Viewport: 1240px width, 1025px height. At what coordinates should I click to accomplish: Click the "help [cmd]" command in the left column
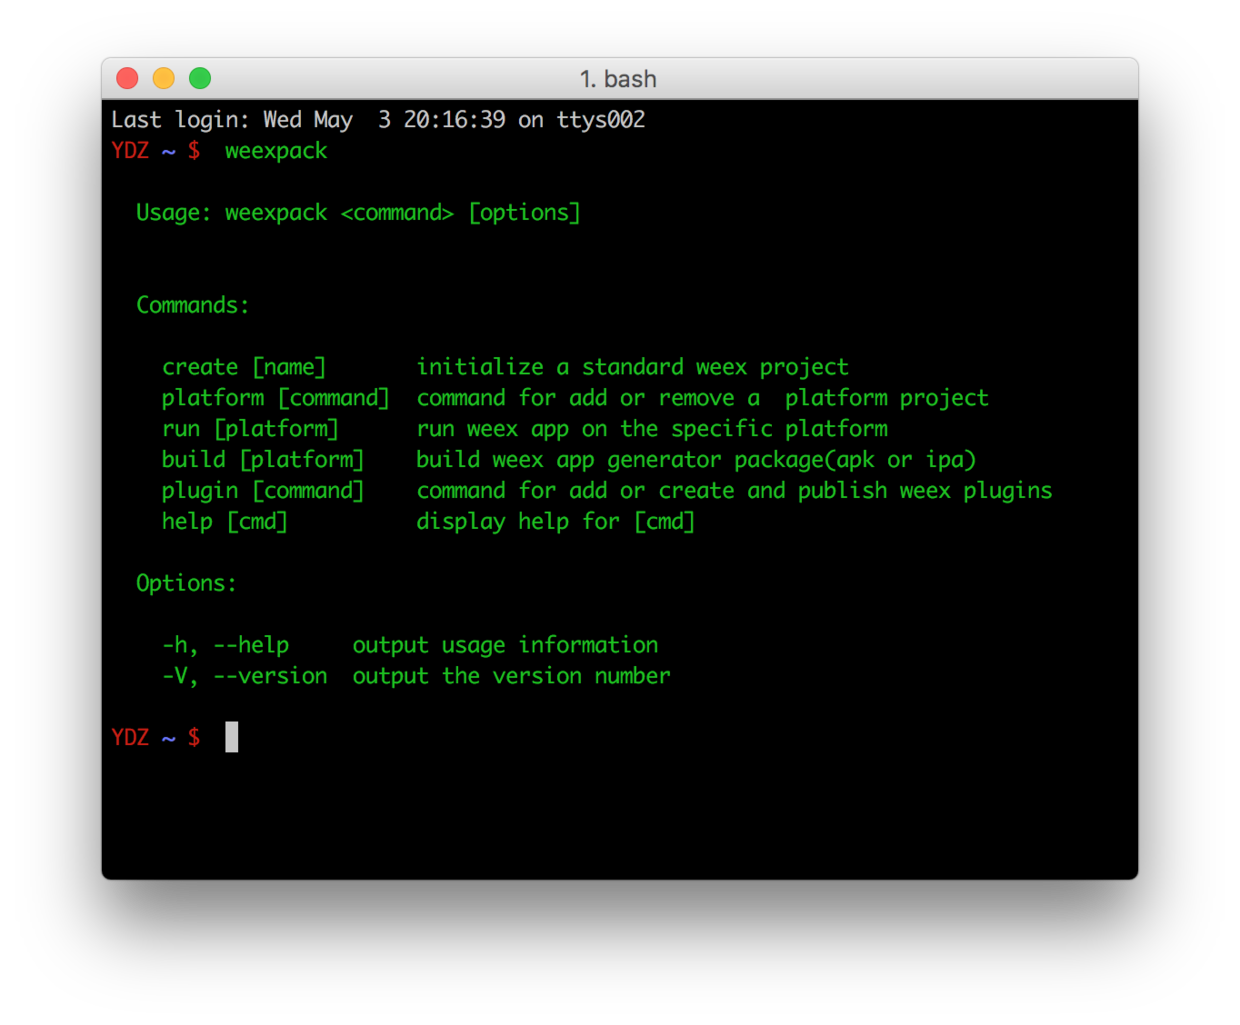point(225,522)
